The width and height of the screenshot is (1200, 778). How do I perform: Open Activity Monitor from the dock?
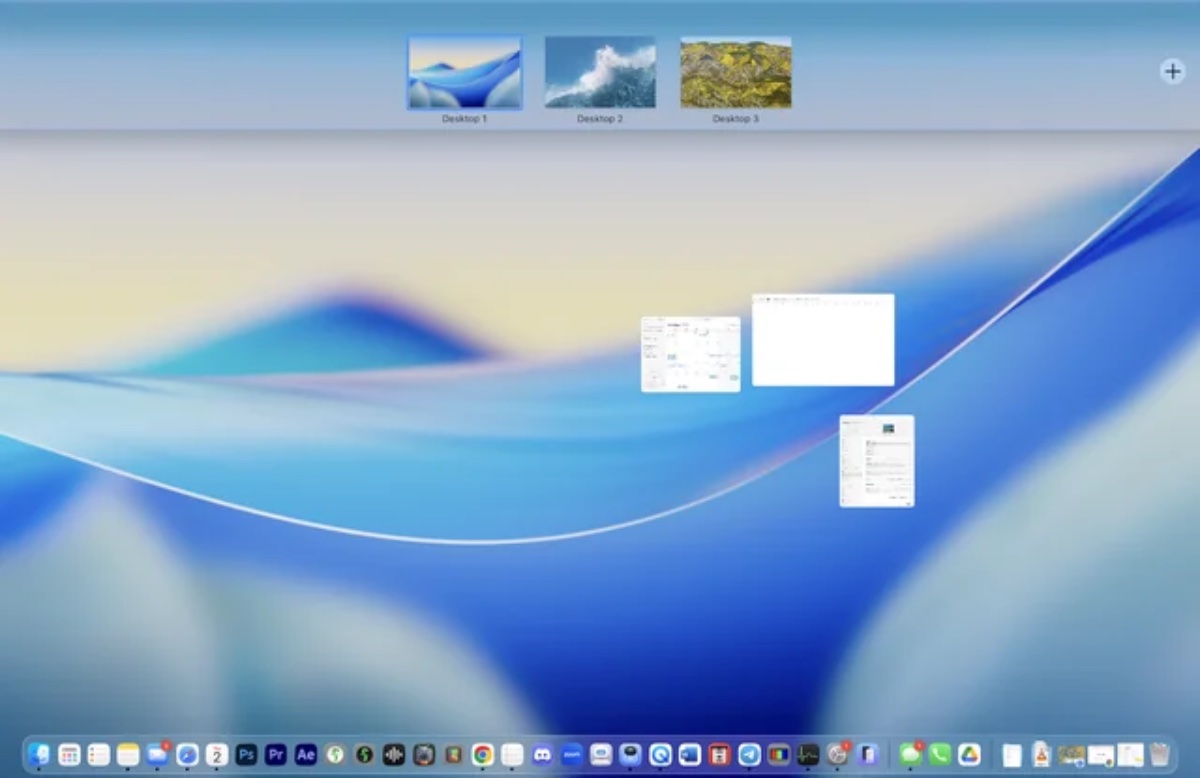(x=808, y=754)
